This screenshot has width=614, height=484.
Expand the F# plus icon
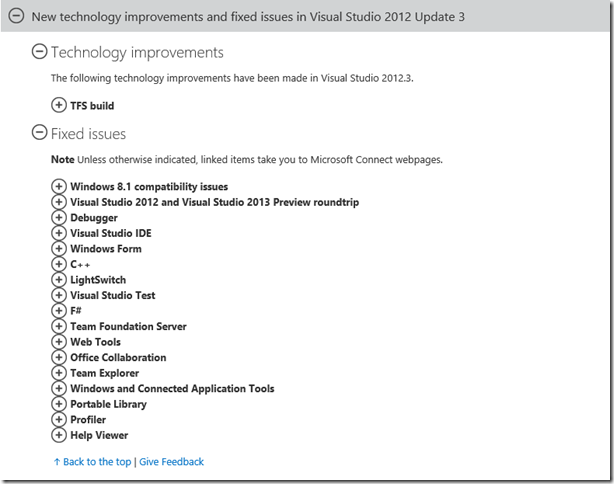coord(59,311)
